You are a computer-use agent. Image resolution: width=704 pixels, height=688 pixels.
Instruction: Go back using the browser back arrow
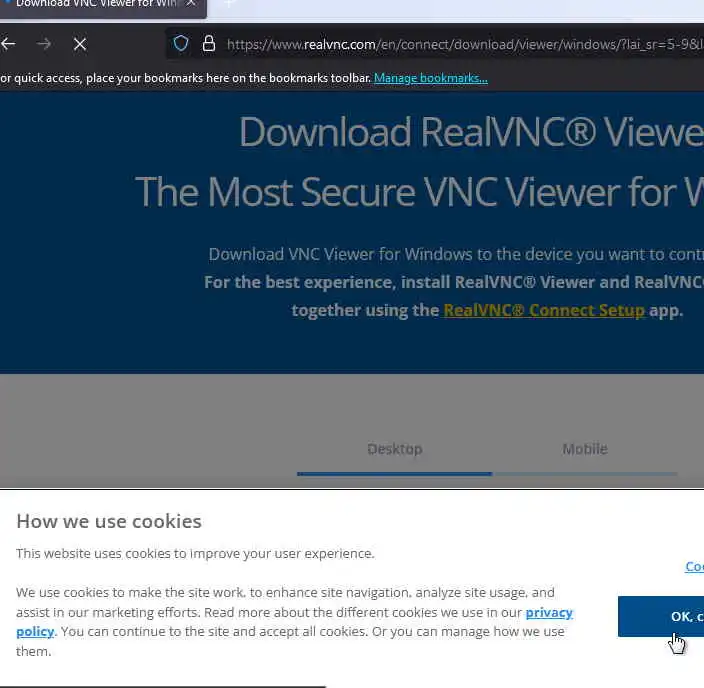tap(8, 44)
